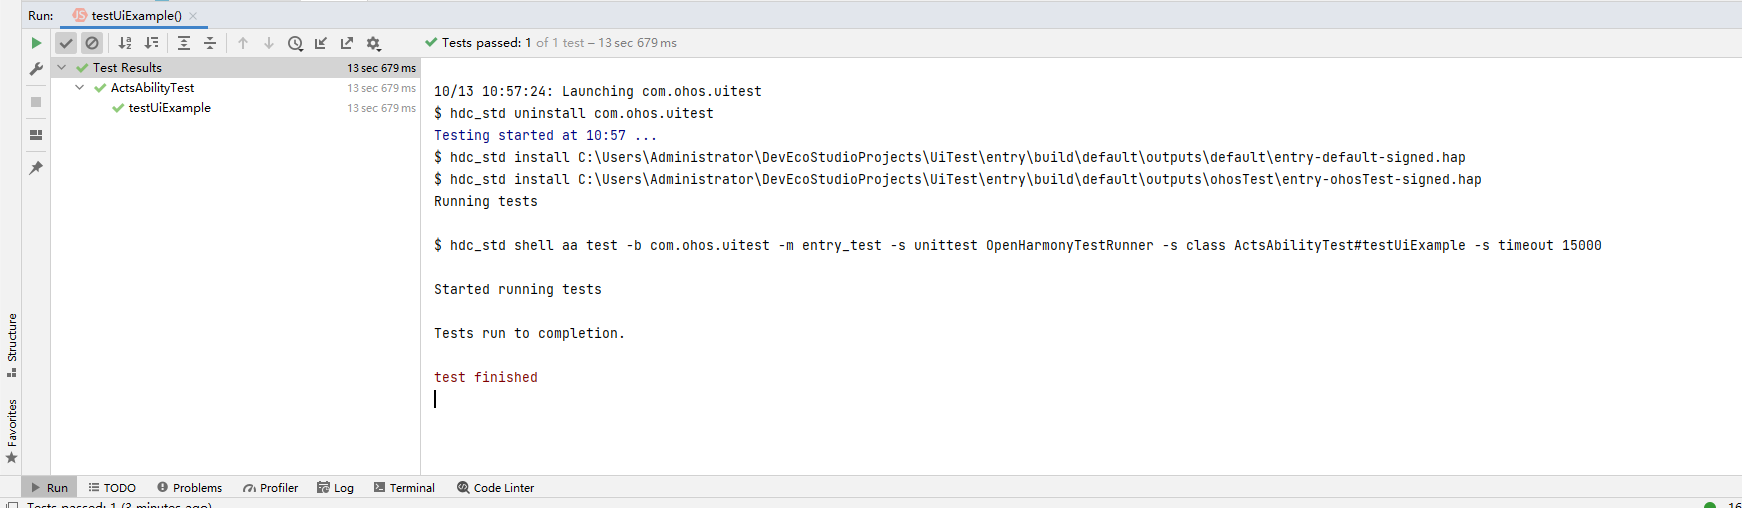Image resolution: width=1742 pixels, height=508 pixels.
Task: Click the Import Tests icon
Action: pos(321,43)
